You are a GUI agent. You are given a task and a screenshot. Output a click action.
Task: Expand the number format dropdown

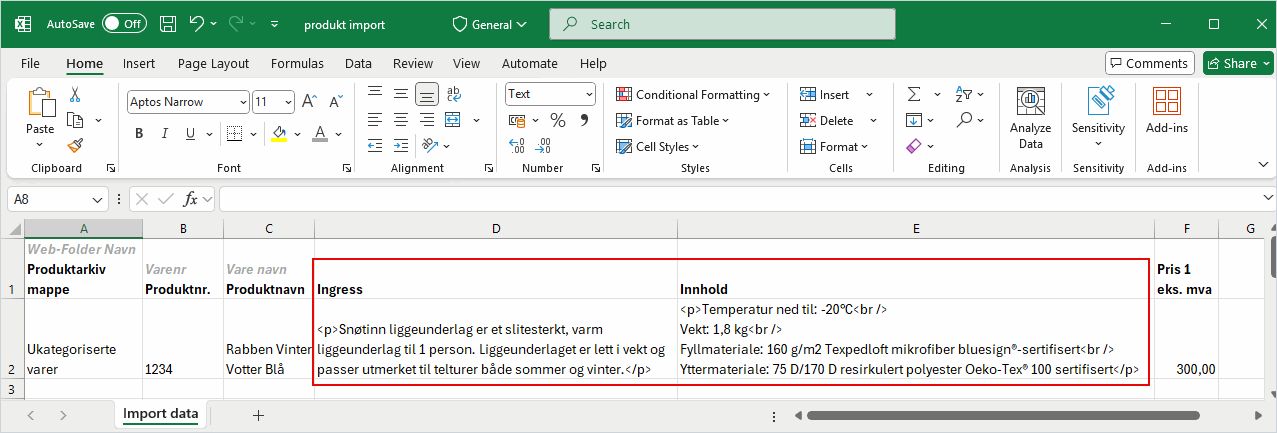588,94
